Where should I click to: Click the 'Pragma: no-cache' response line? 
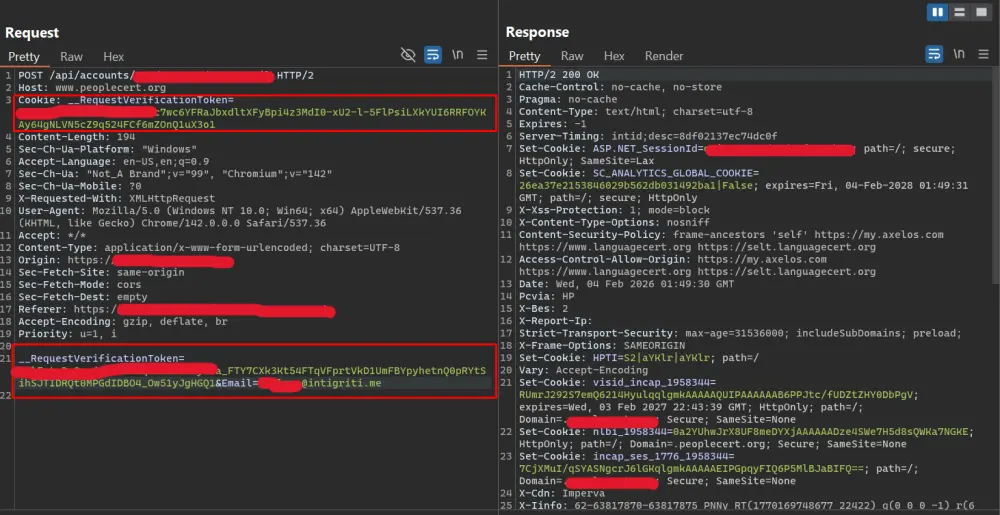[x=568, y=99]
